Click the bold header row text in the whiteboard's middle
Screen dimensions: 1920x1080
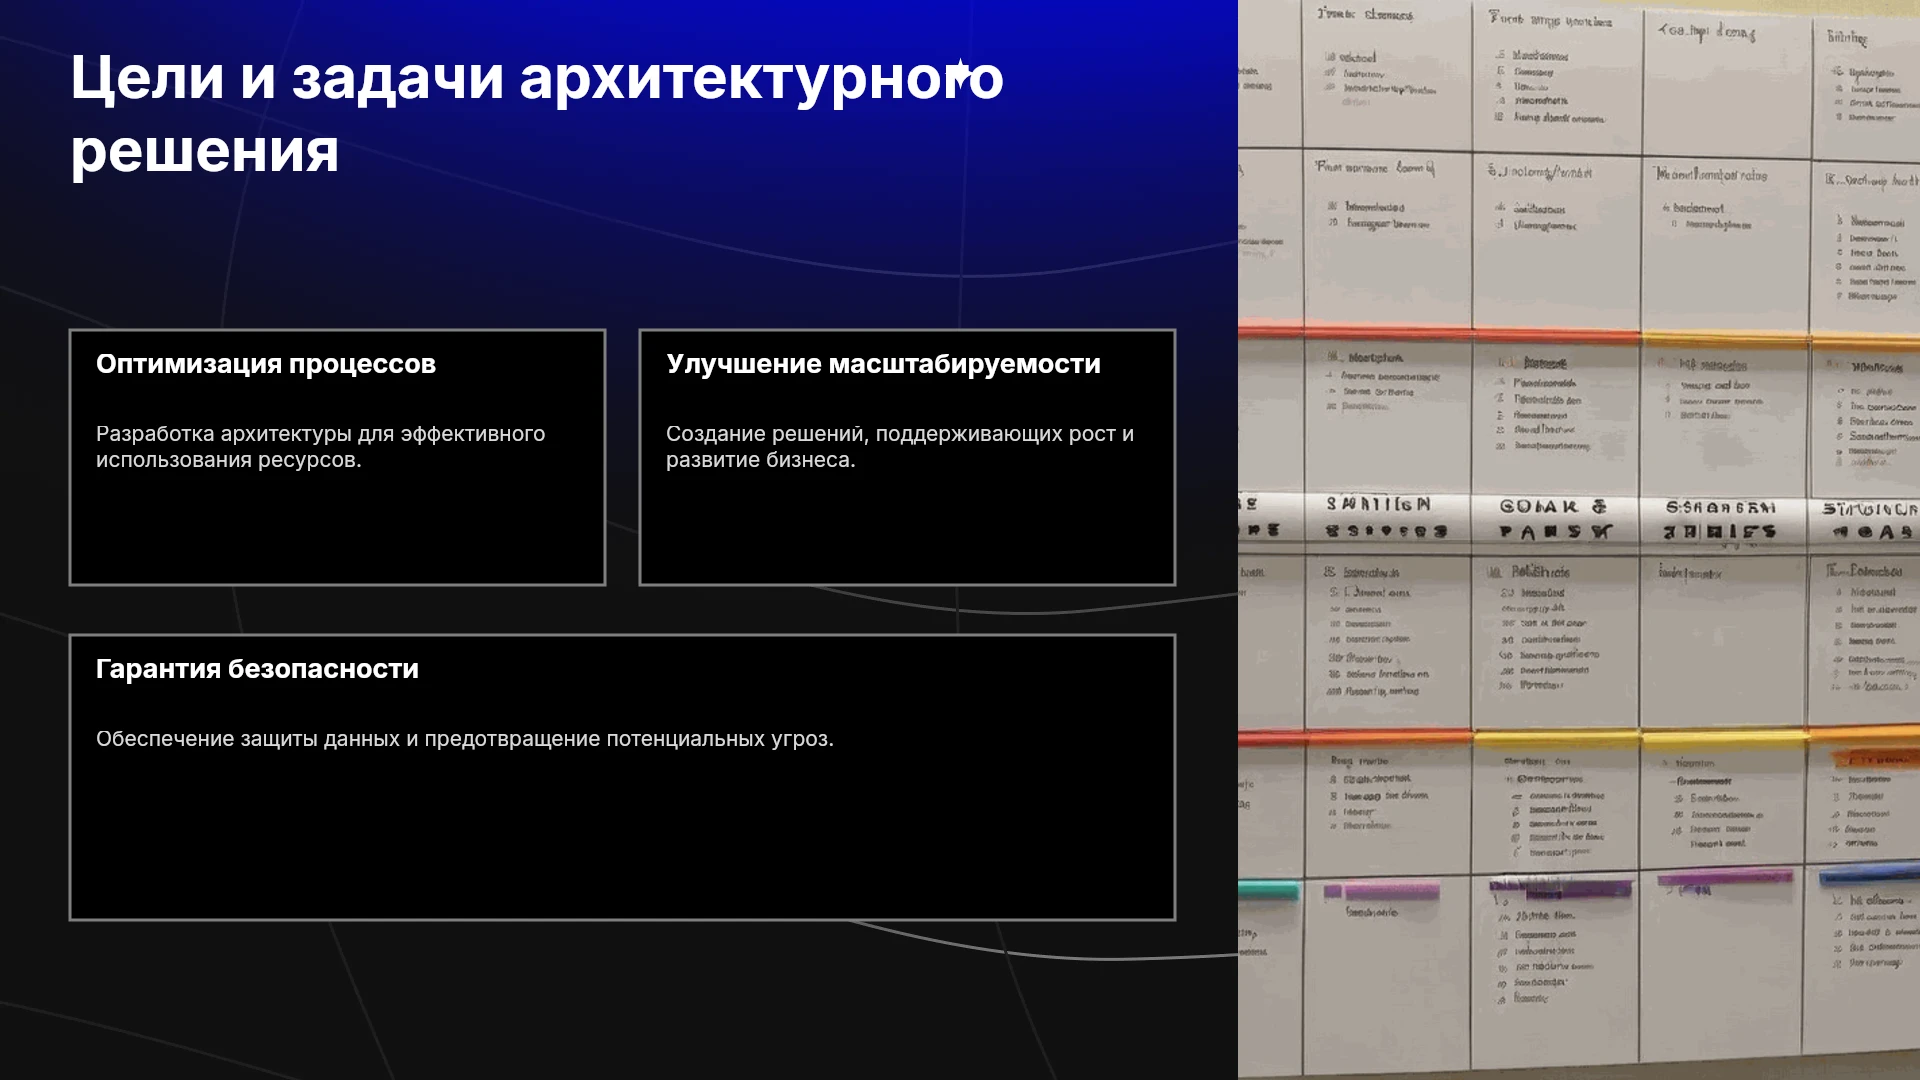pos(1579,519)
